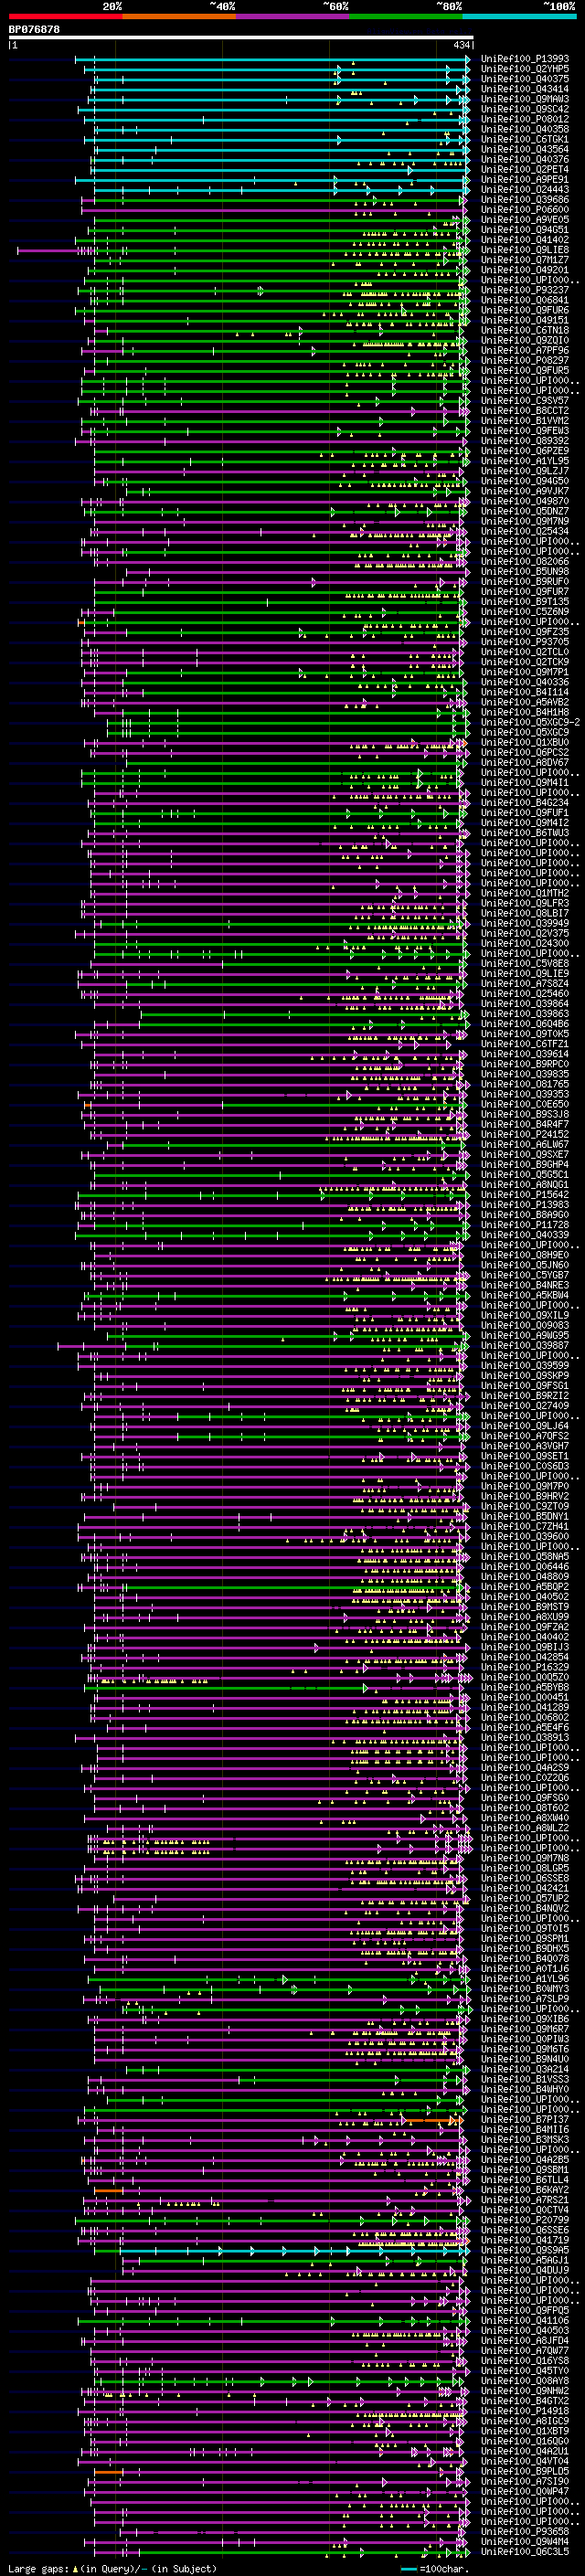
Task: Open the UniRef100_Q40375 entry
Action: 525,79
